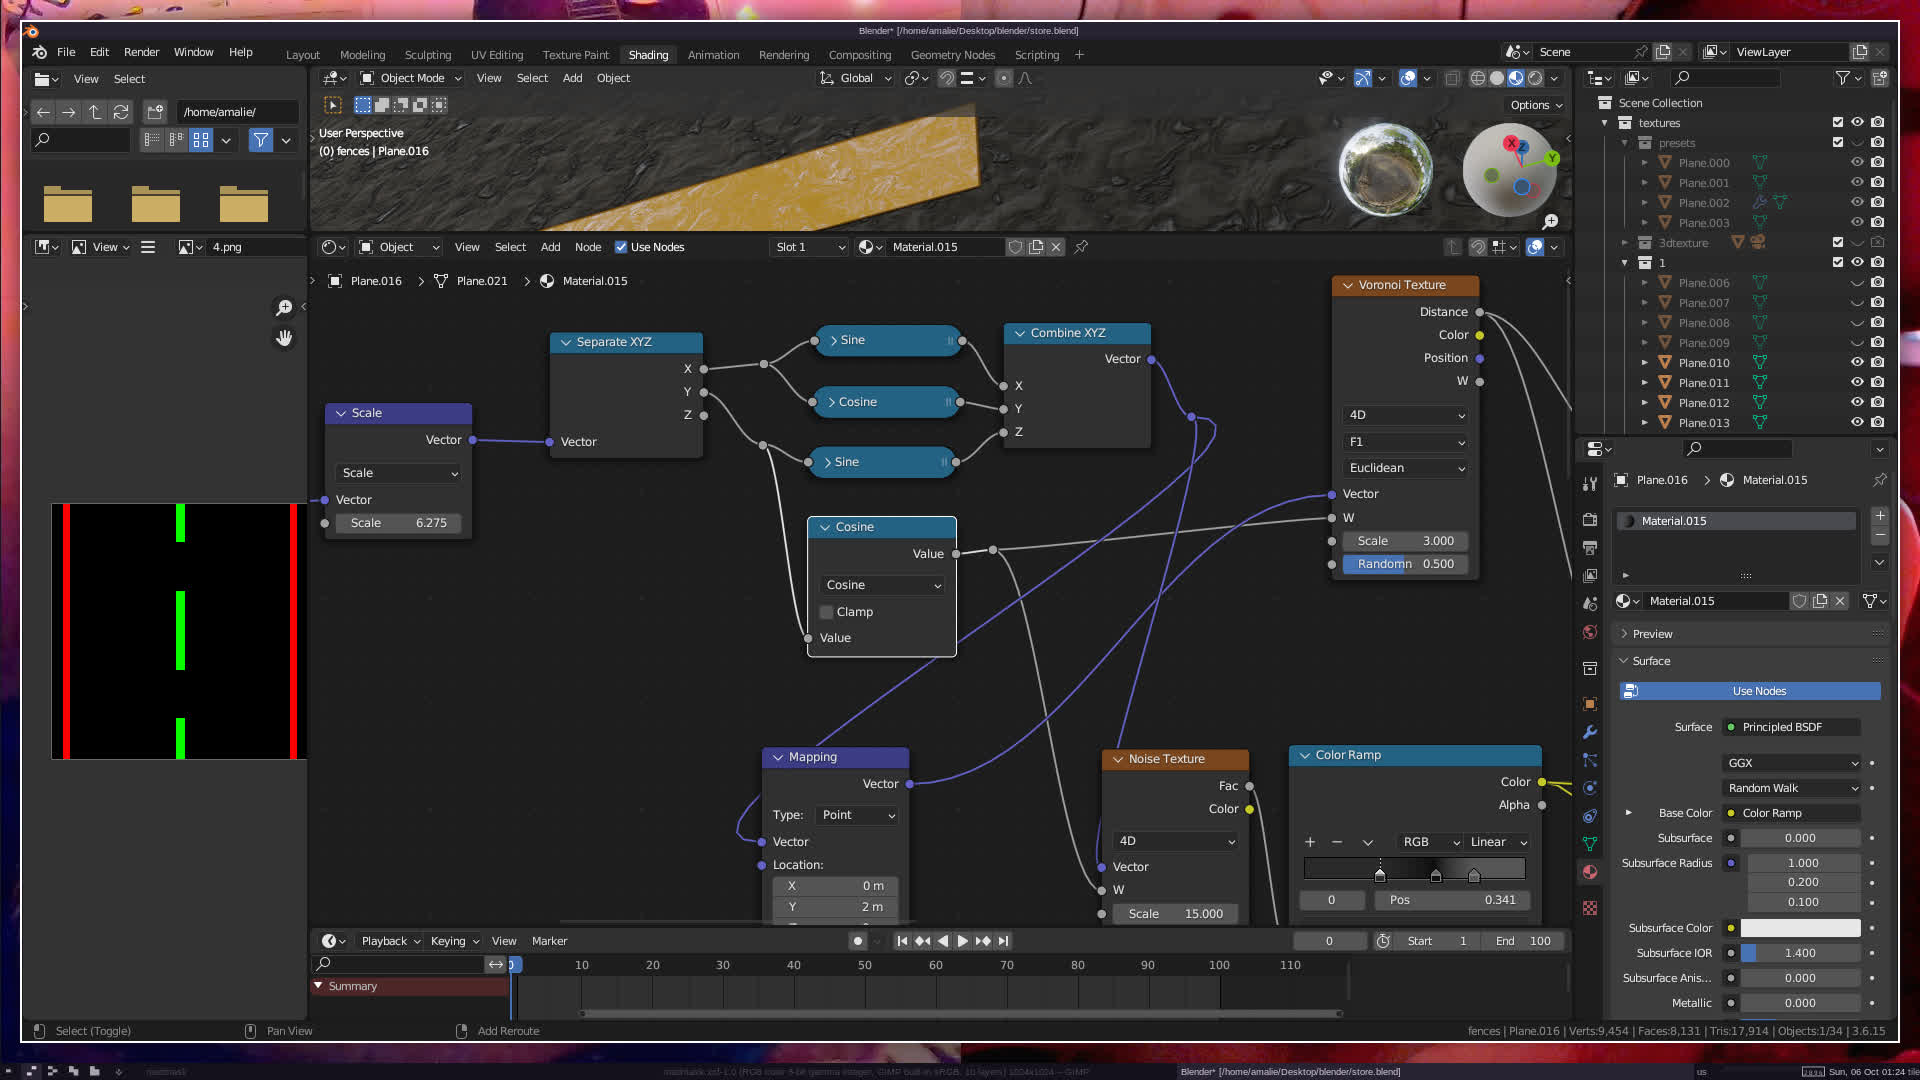
Task: Click the new folder icon in file browser
Action: [x=154, y=112]
